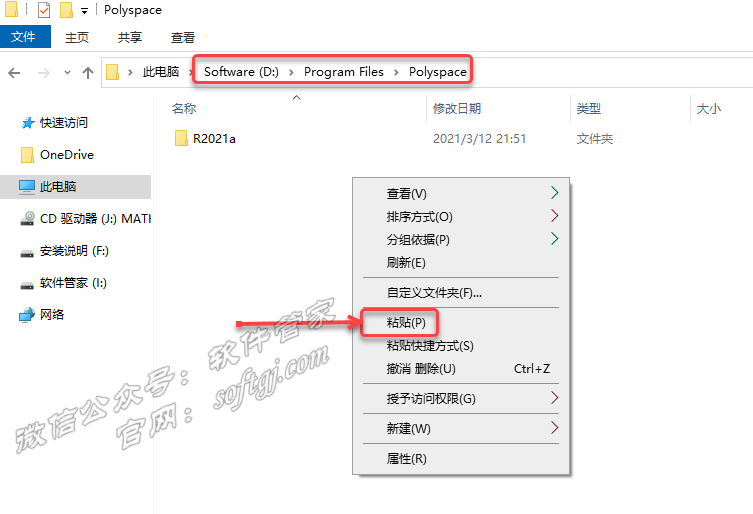Open the quick access toolbar customize dropdown
Screen dimensions: 753x514
[x=85, y=11]
